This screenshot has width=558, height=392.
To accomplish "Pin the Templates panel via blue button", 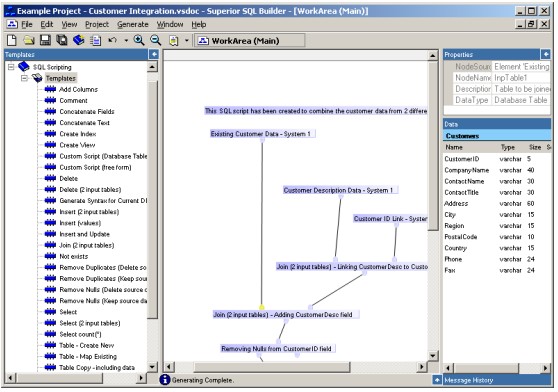I will (154, 54).
